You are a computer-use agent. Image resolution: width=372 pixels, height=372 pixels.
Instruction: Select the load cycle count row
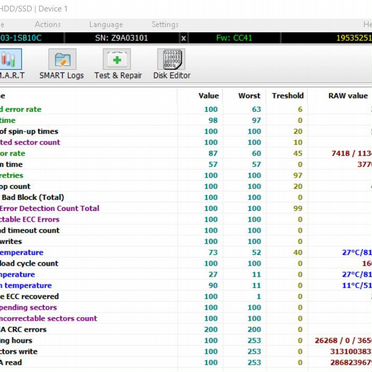(186, 263)
